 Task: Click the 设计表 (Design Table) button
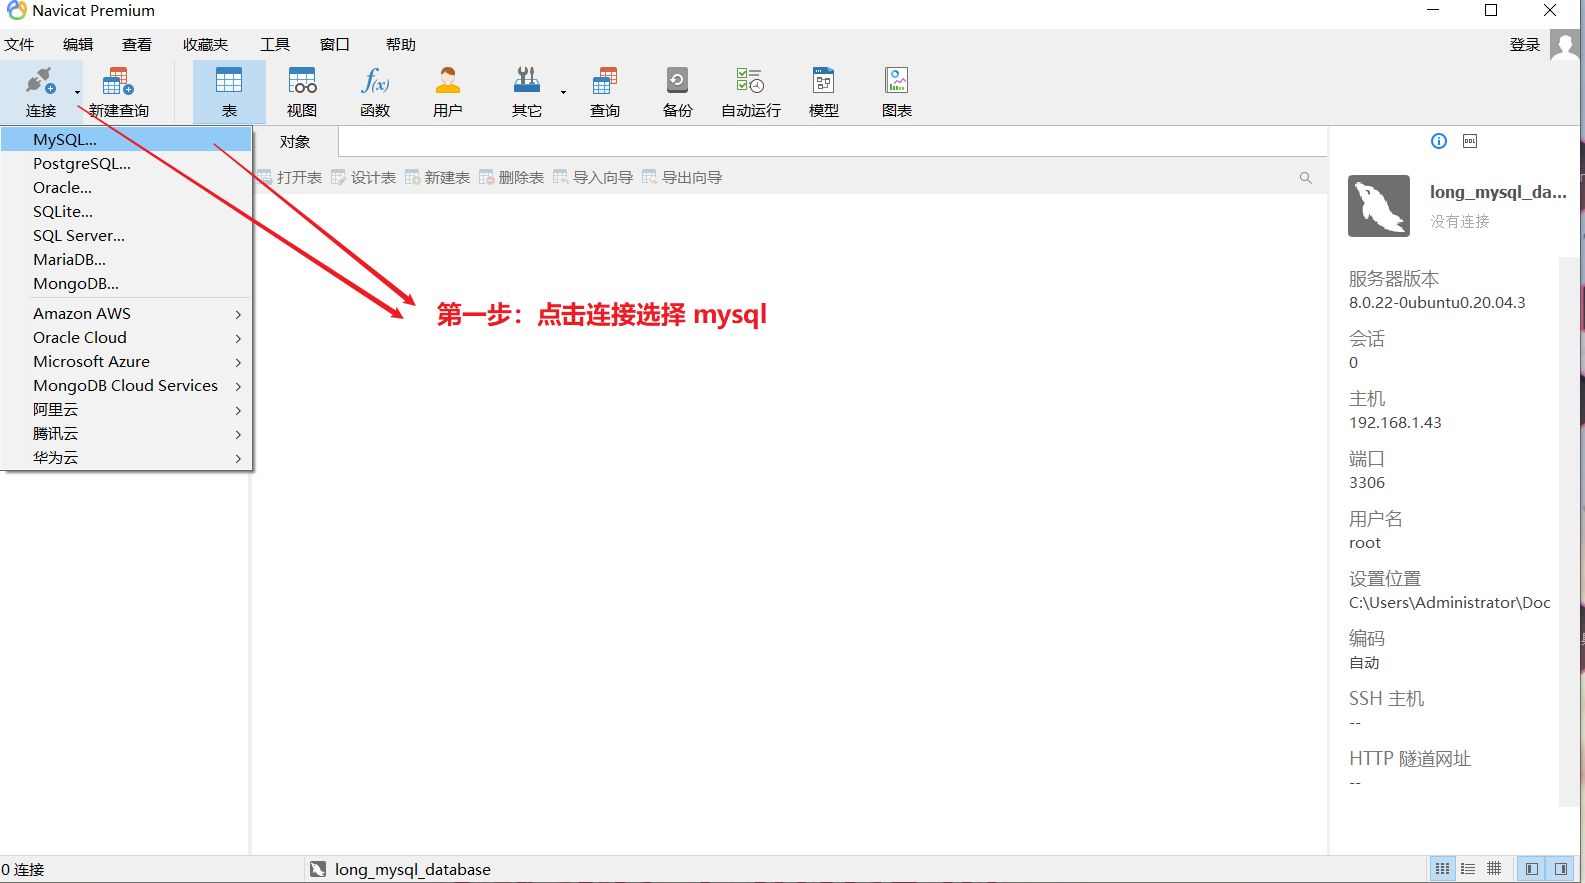[364, 178]
